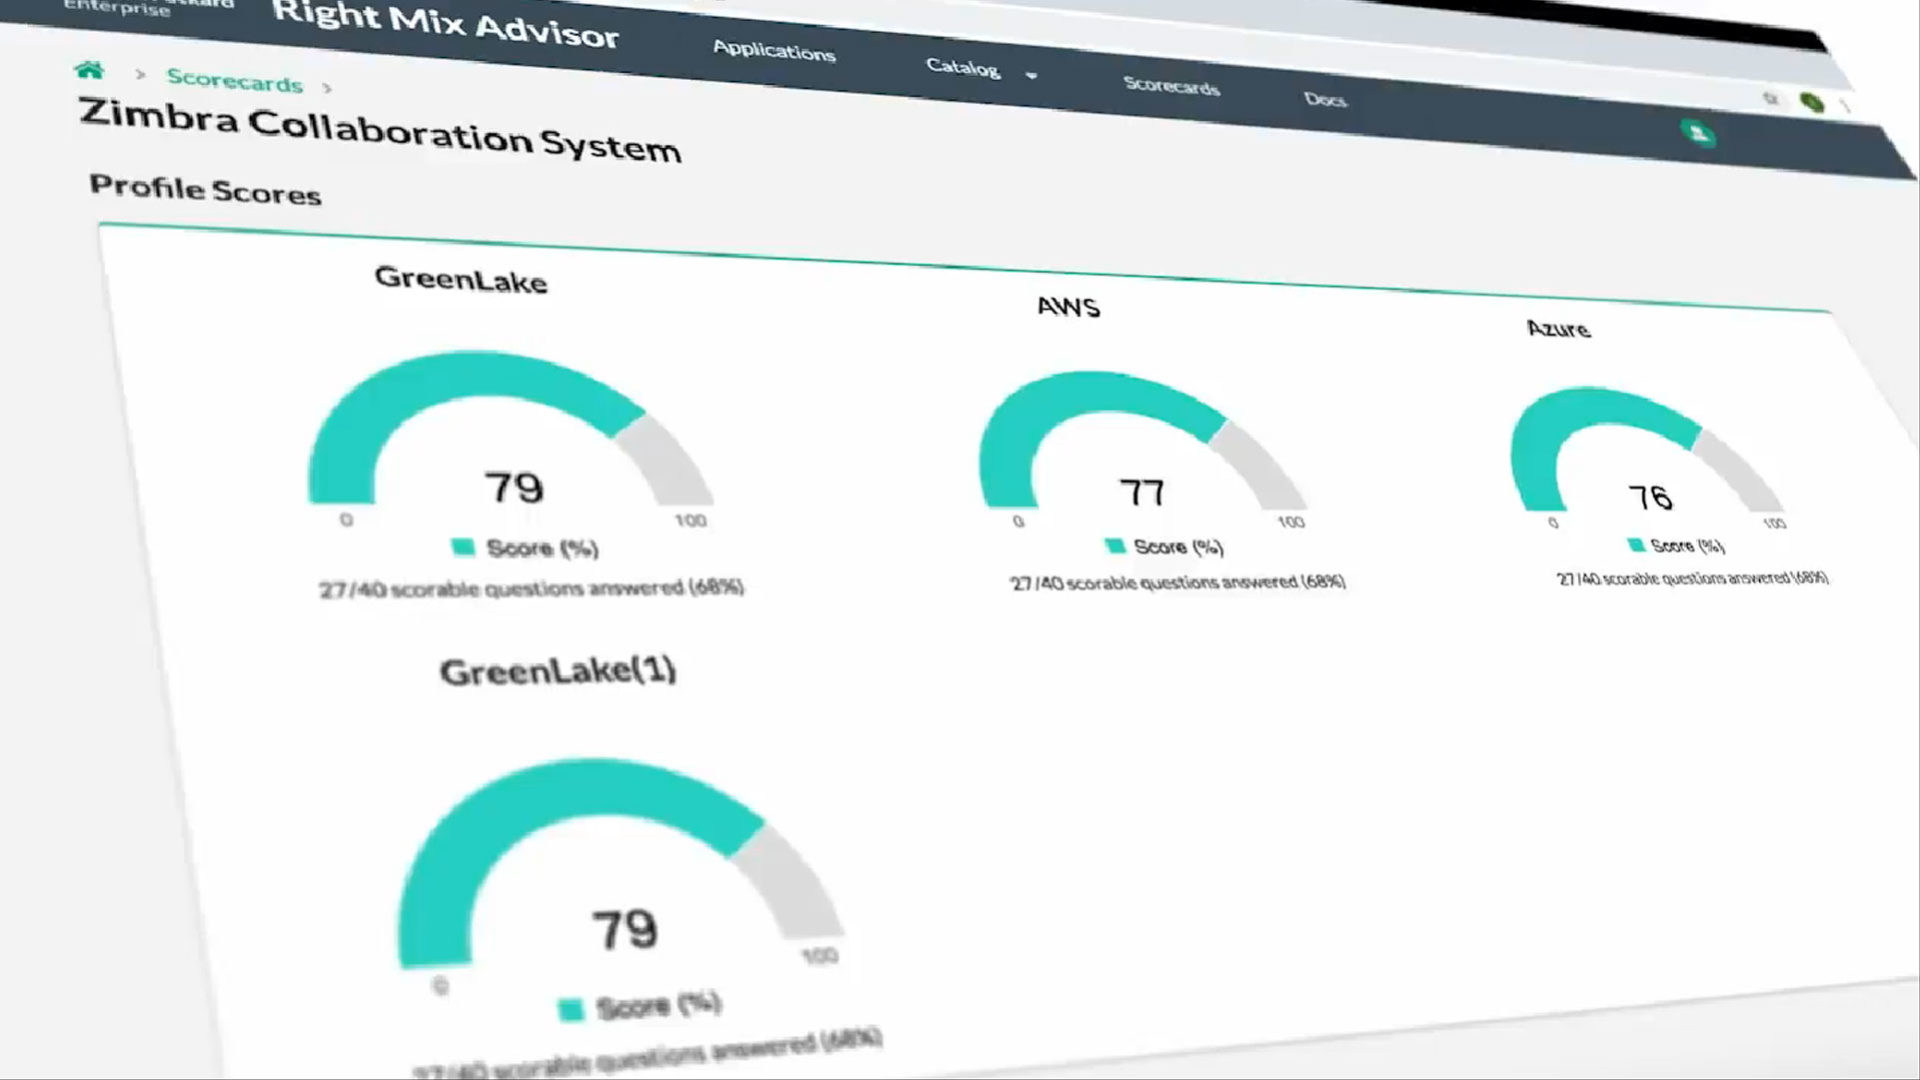Toggle Score (%) legend swatch under GreenLake(1)
1920x1080 pixels.
point(570,1010)
